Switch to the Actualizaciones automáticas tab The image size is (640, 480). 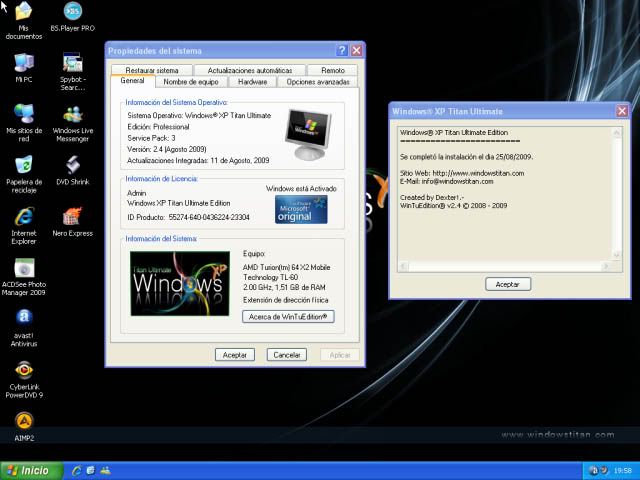(x=250, y=70)
